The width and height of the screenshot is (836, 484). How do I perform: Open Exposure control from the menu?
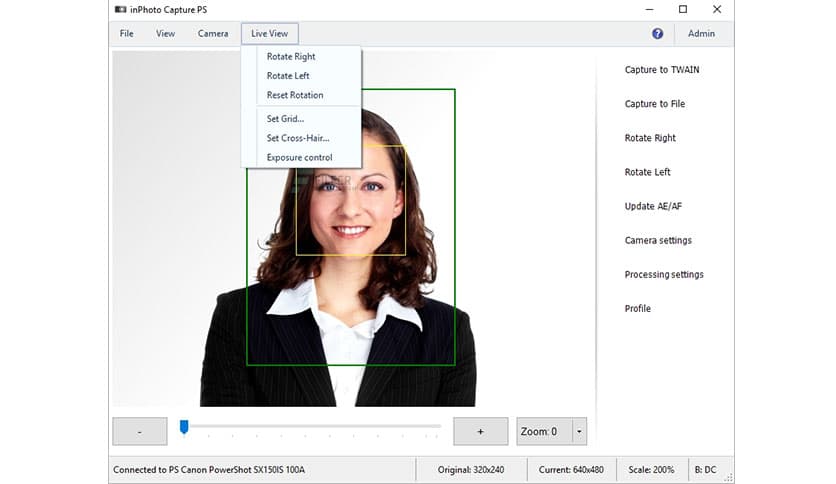coord(299,157)
